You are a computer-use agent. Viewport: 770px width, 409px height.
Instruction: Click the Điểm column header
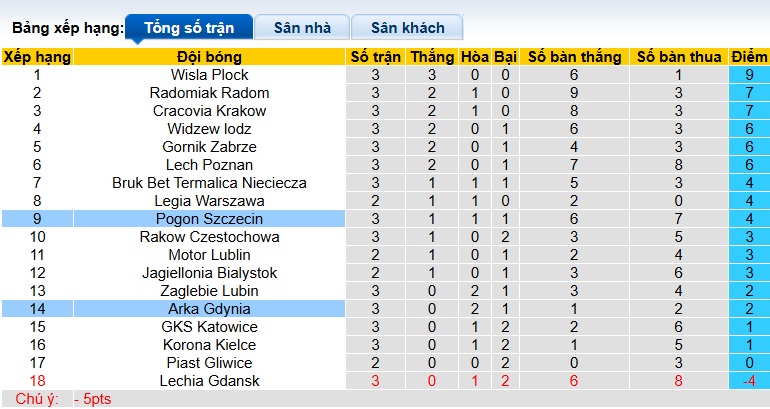(749, 57)
